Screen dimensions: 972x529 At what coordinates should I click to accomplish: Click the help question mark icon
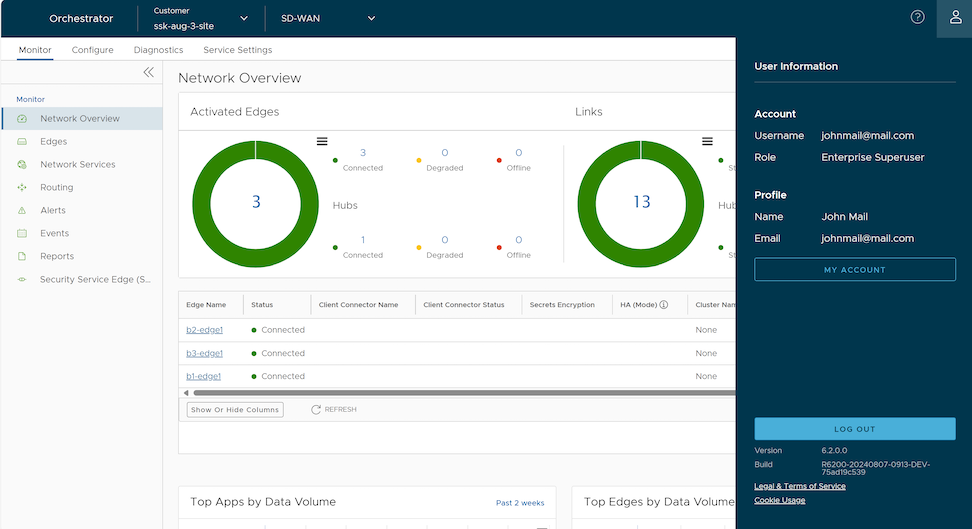(917, 18)
